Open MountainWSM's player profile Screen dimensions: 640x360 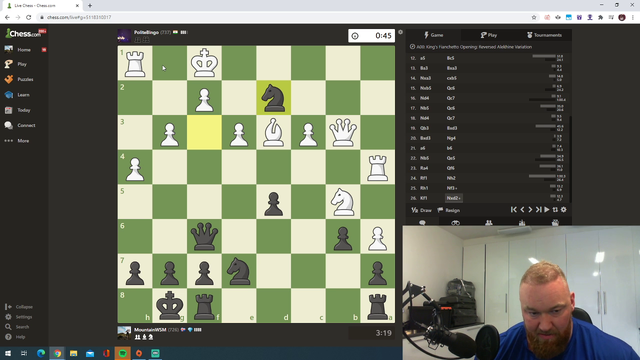tap(150, 330)
